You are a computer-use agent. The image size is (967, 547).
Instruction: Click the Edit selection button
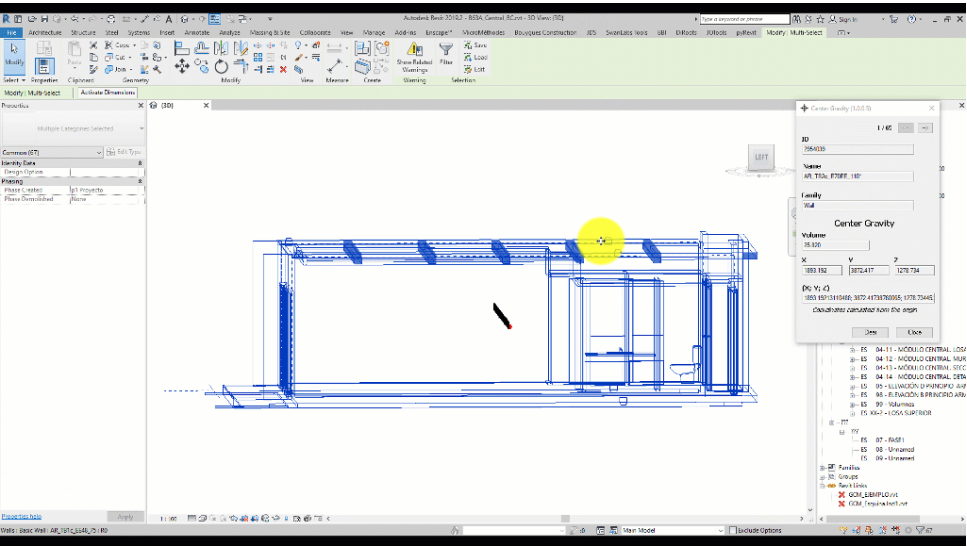pyautogui.click(x=475, y=70)
